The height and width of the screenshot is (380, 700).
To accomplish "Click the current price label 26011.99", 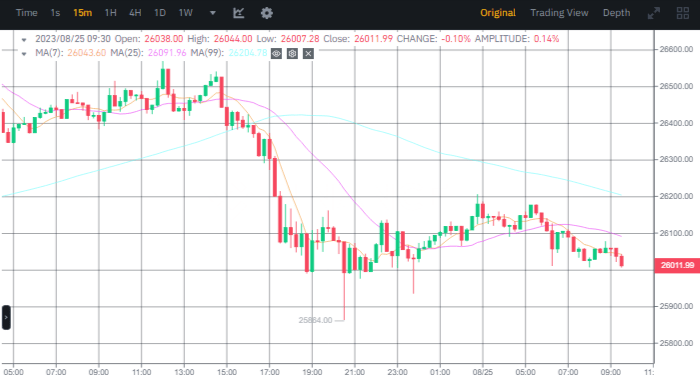I will point(677,265).
